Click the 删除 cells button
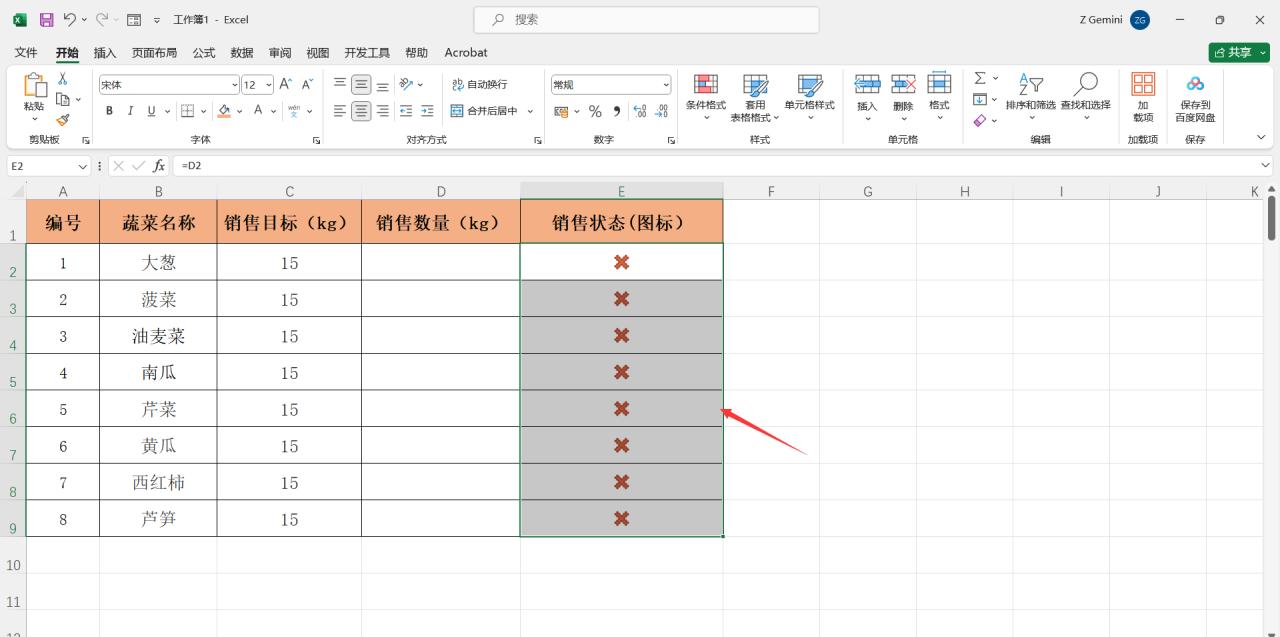1280x637 pixels. click(903, 97)
